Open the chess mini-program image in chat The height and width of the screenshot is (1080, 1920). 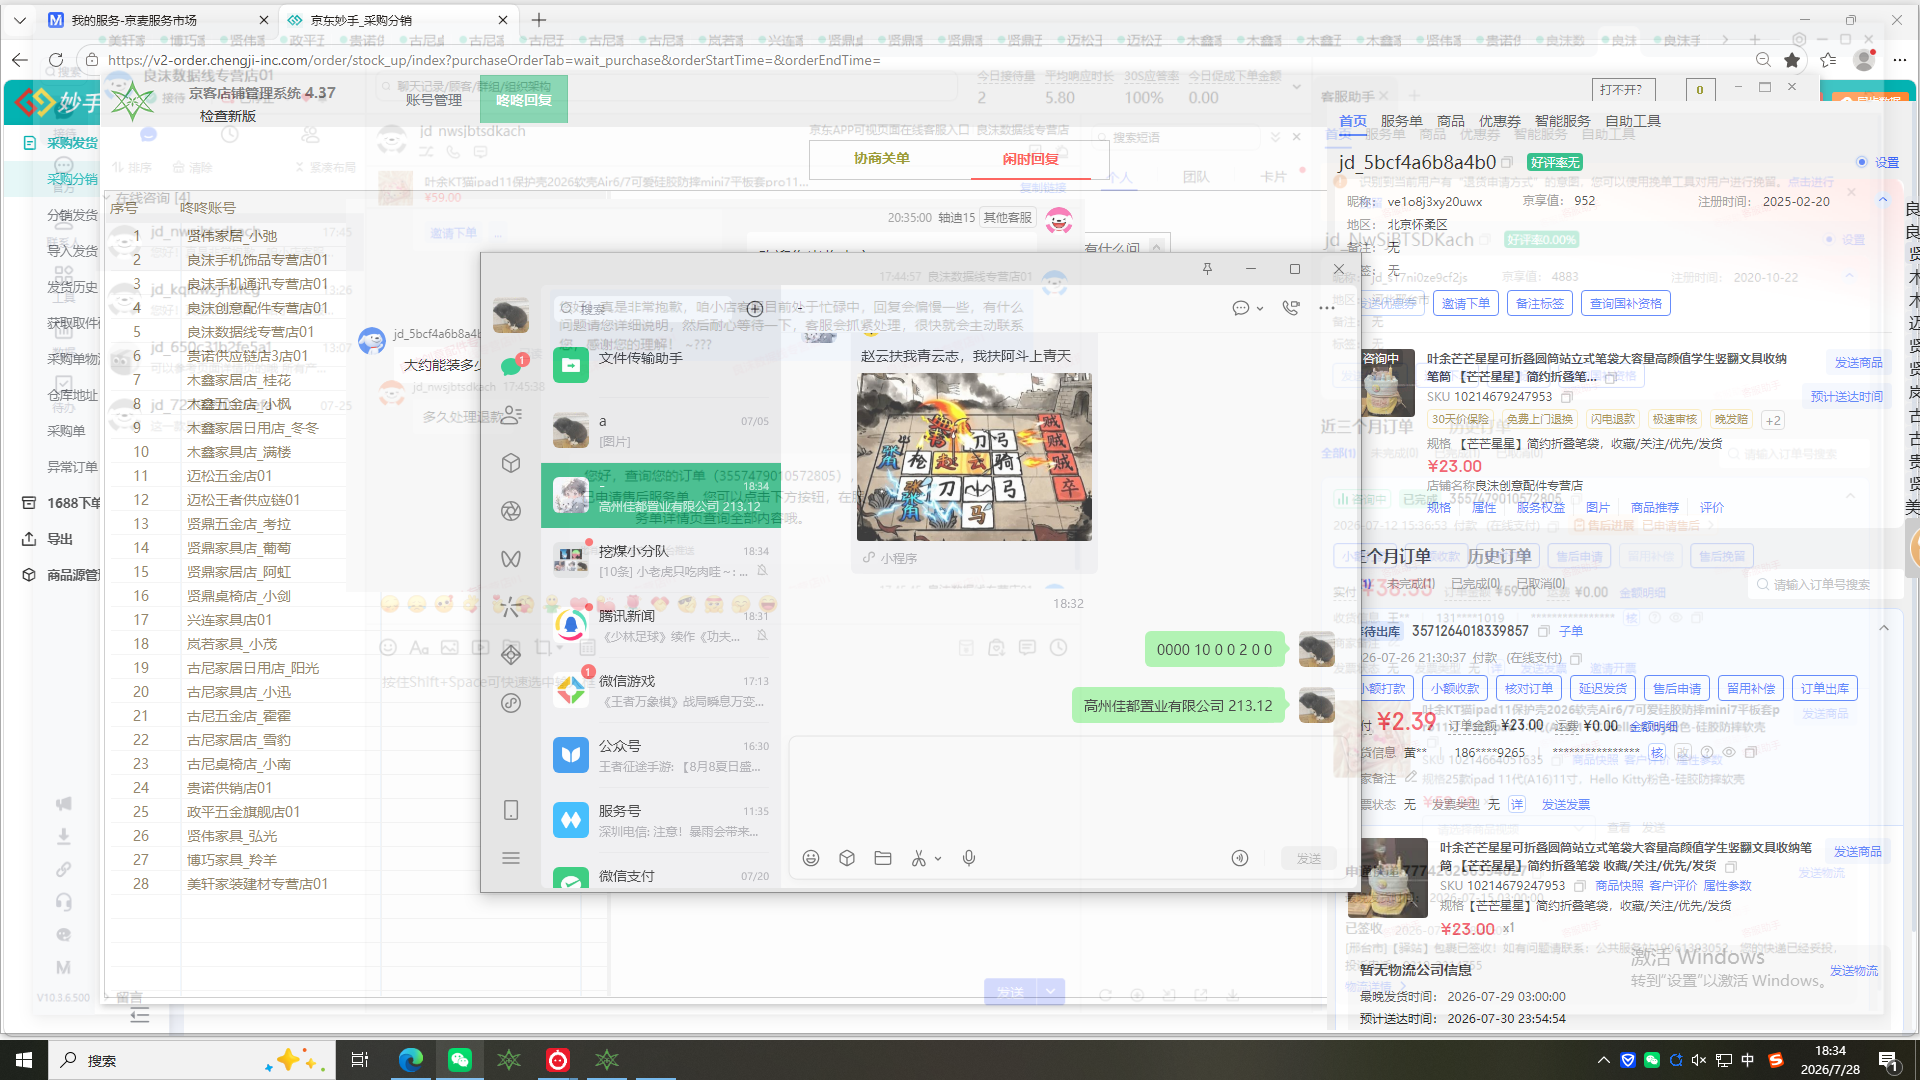point(974,457)
